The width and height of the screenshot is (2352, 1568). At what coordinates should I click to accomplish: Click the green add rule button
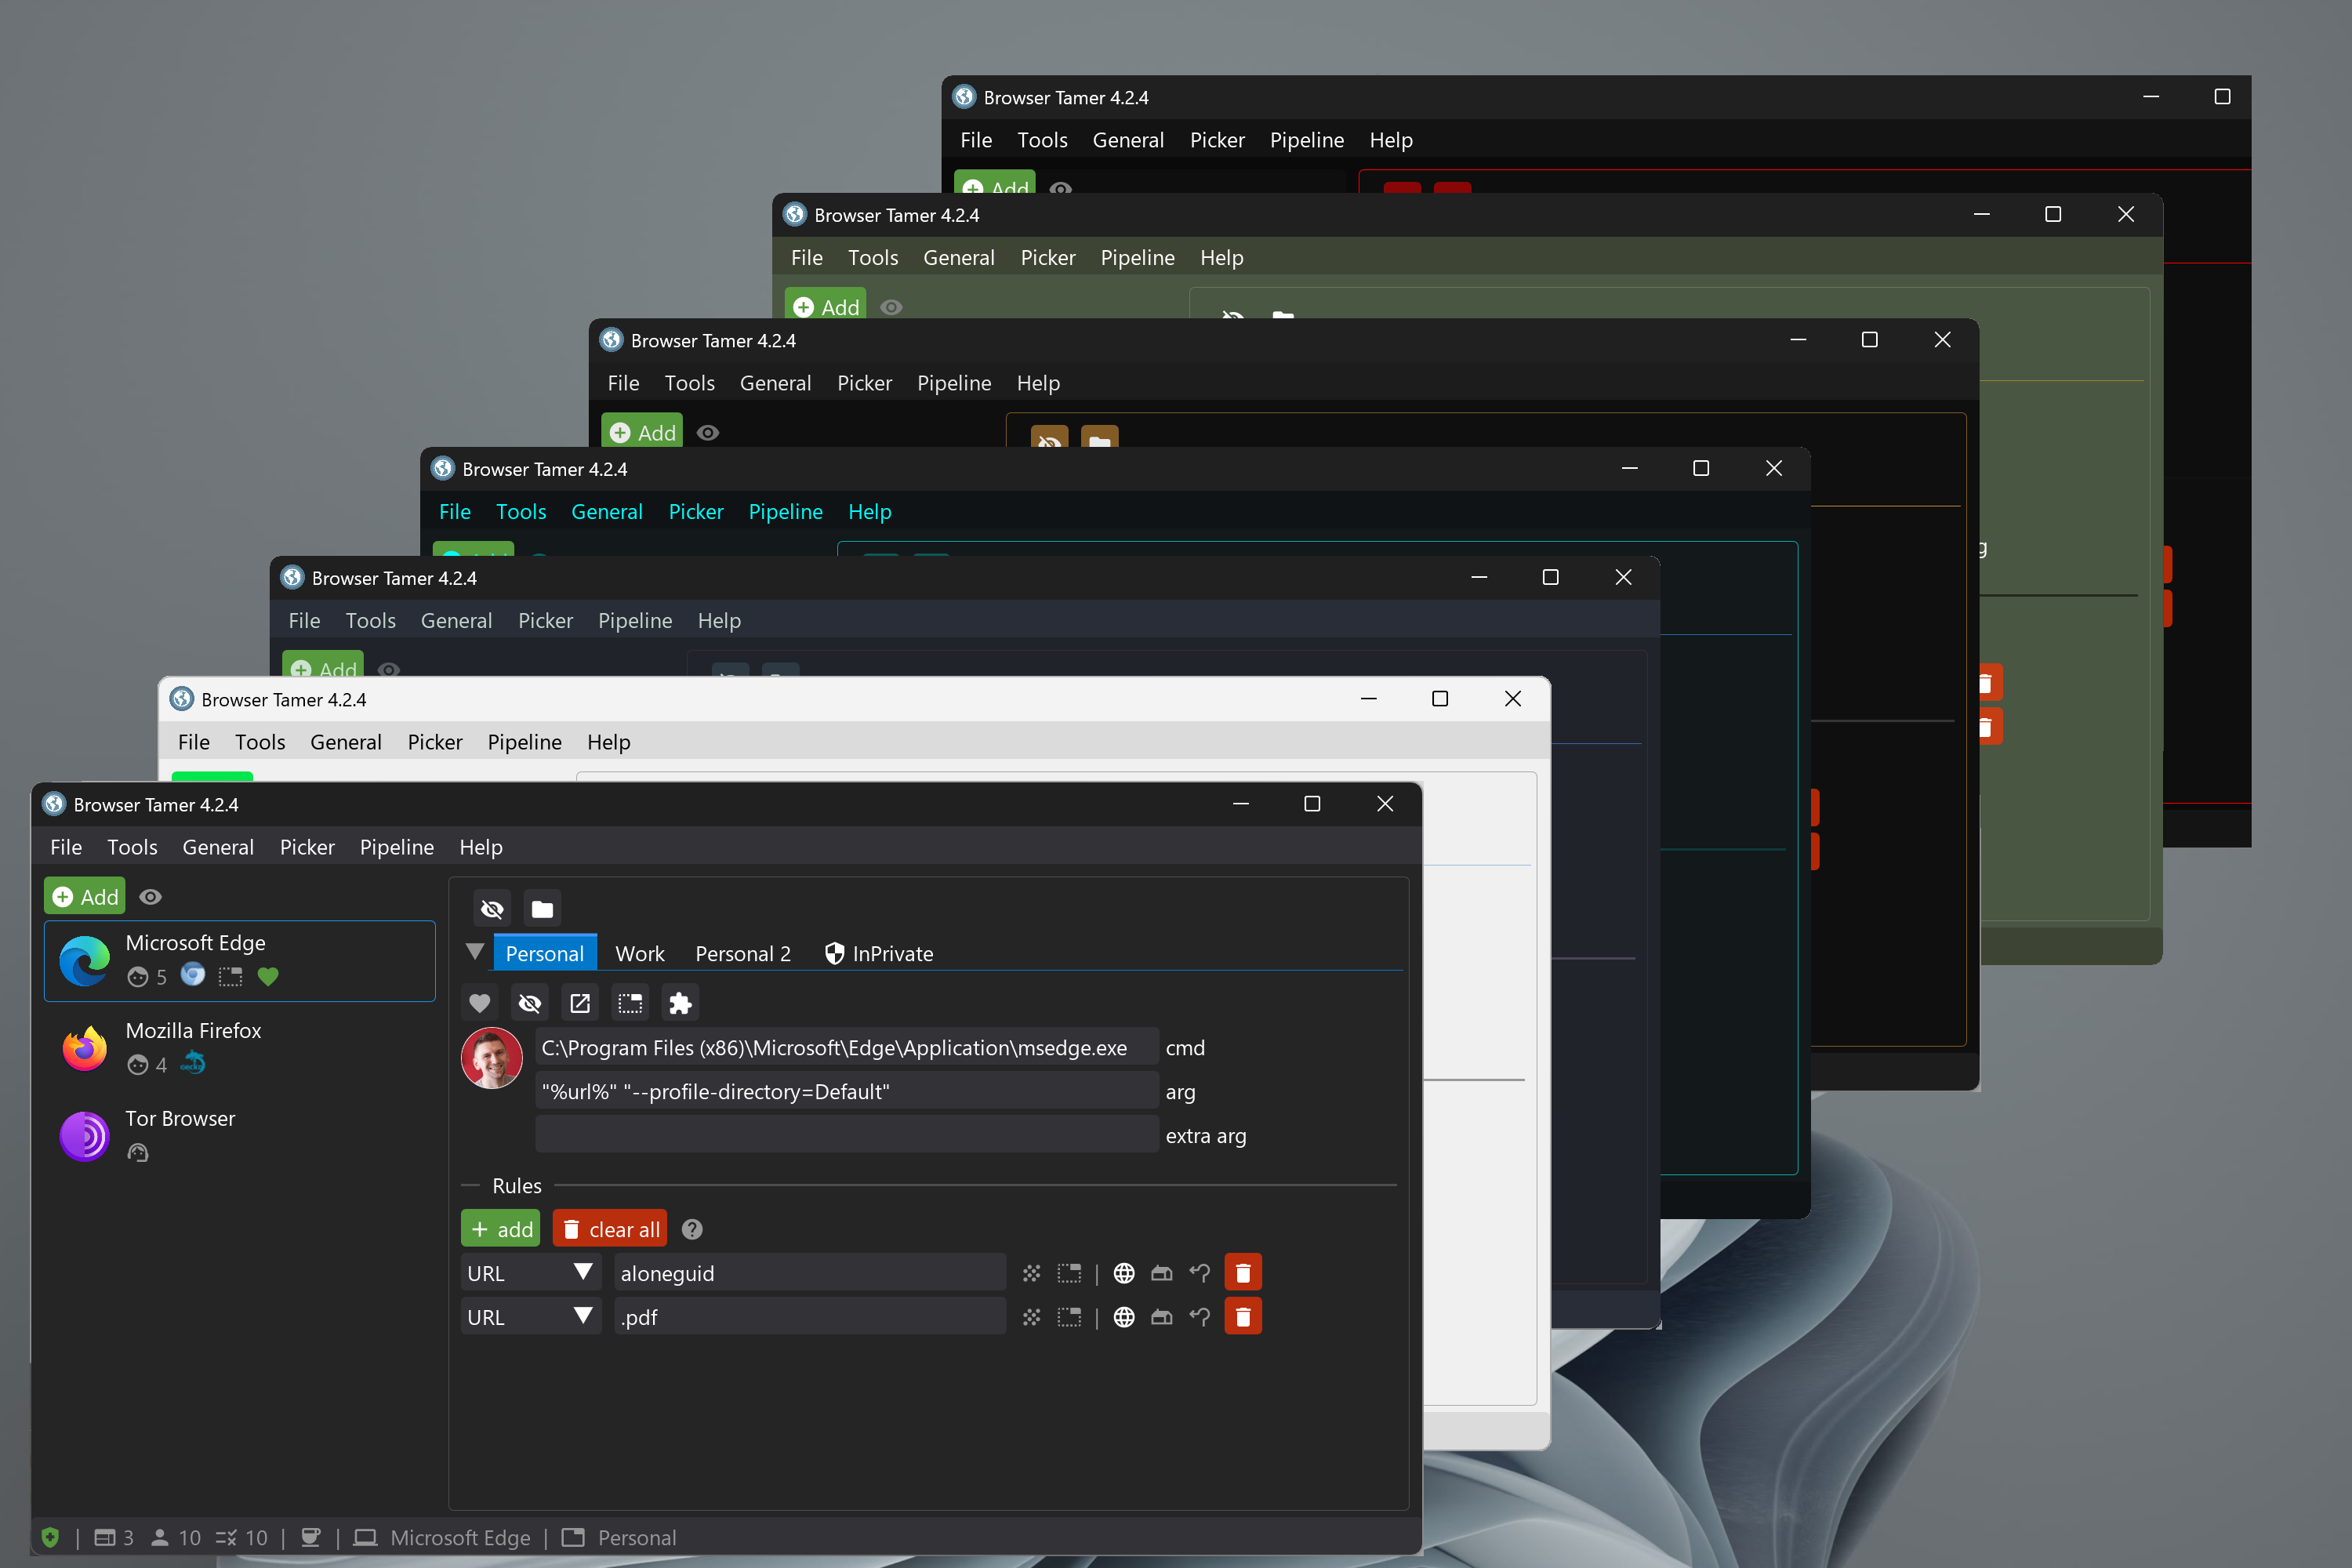[501, 1229]
